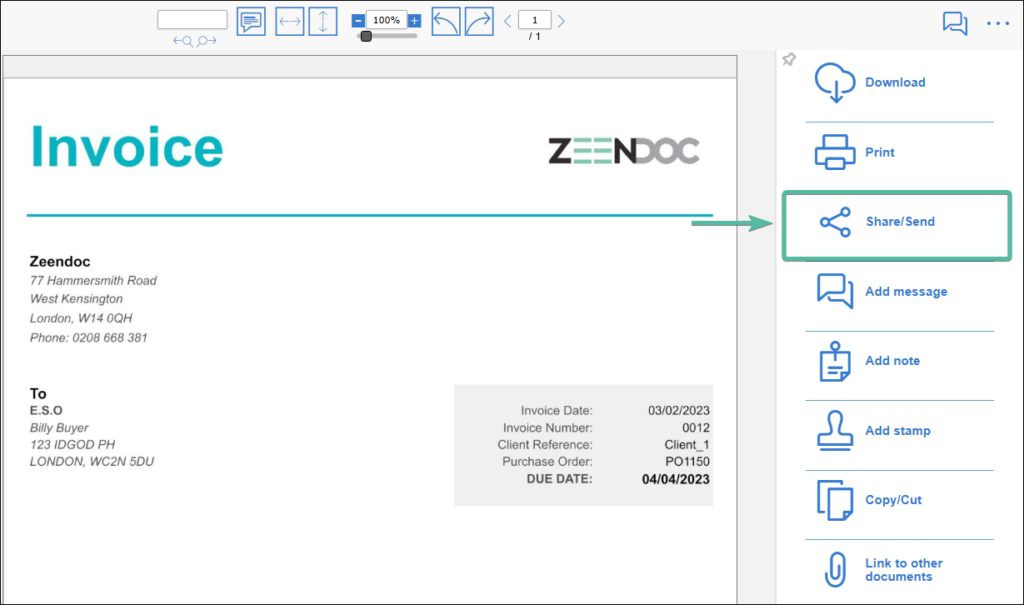This screenshot has height=605, width=1024.
Task: Click the Print printer icon
Action: [835, 152]
